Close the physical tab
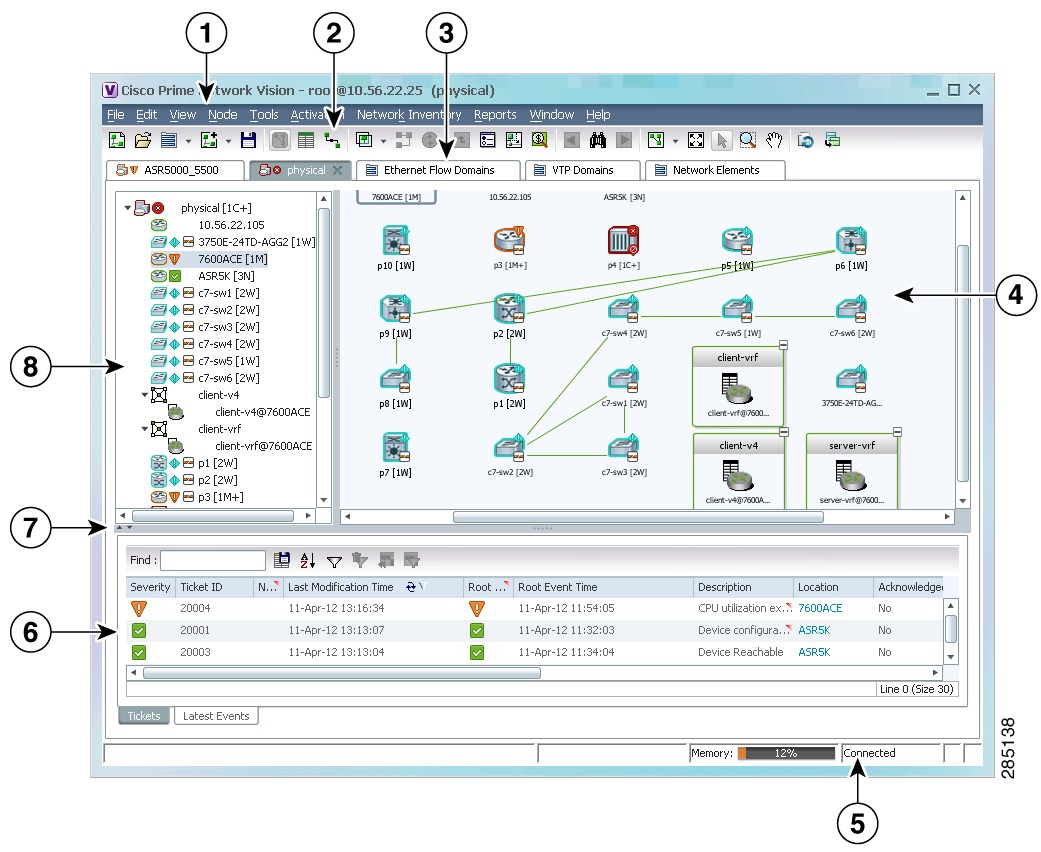Image resolution: width=1041 pixels, height=852 pixels. coord(337,170)
